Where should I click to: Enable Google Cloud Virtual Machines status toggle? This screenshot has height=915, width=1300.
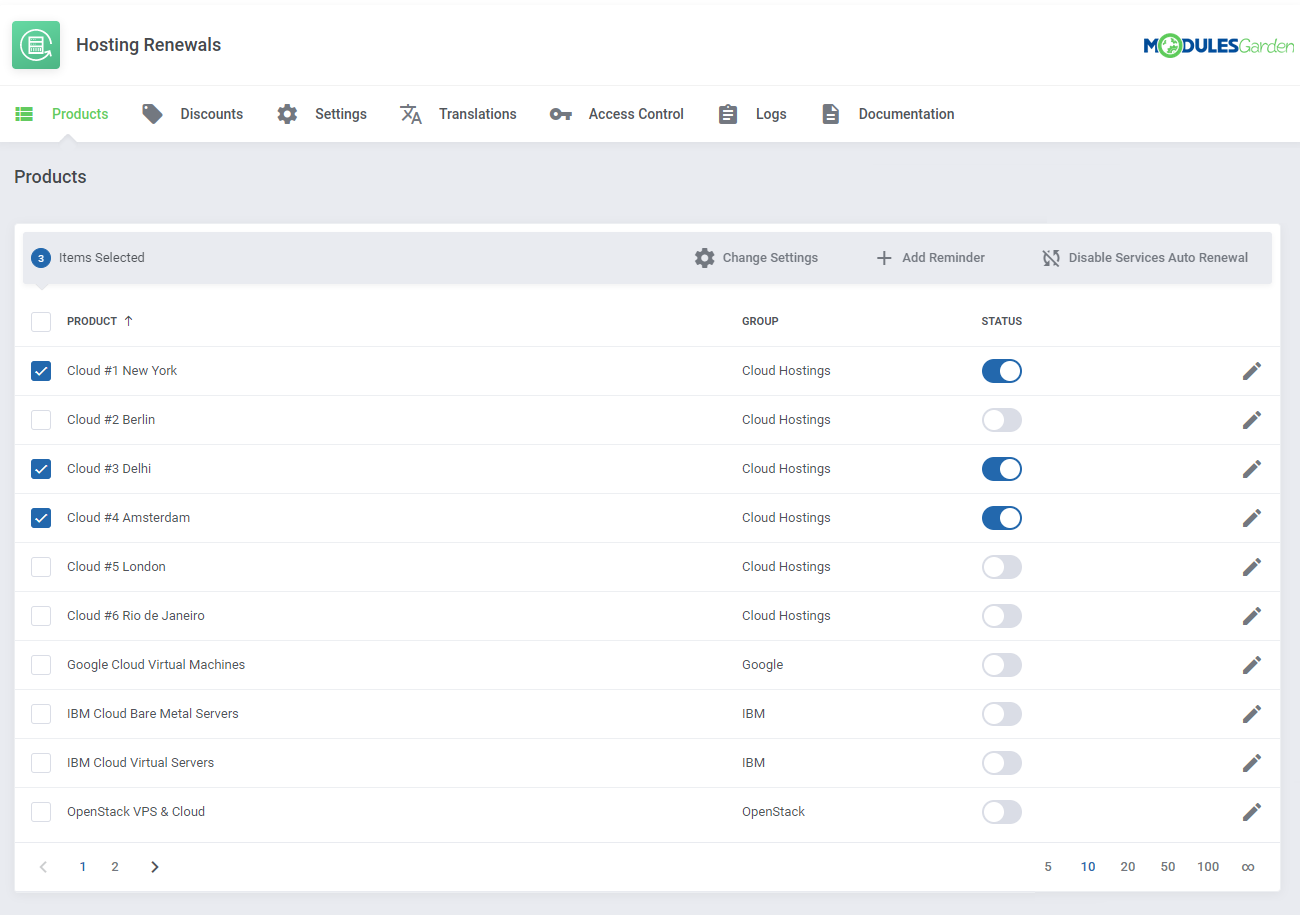point(1002,665)
